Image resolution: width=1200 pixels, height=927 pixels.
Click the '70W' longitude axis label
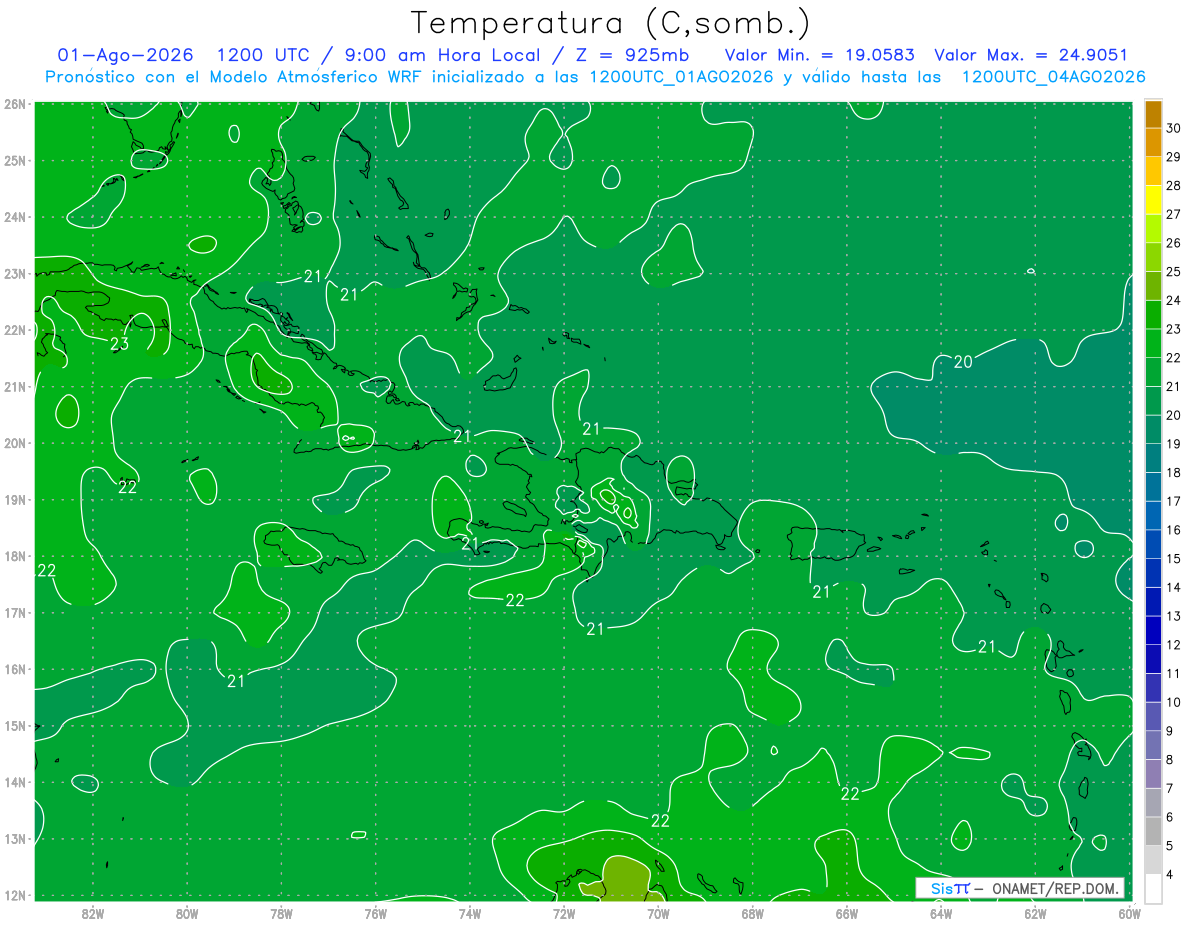click(658, 913)
